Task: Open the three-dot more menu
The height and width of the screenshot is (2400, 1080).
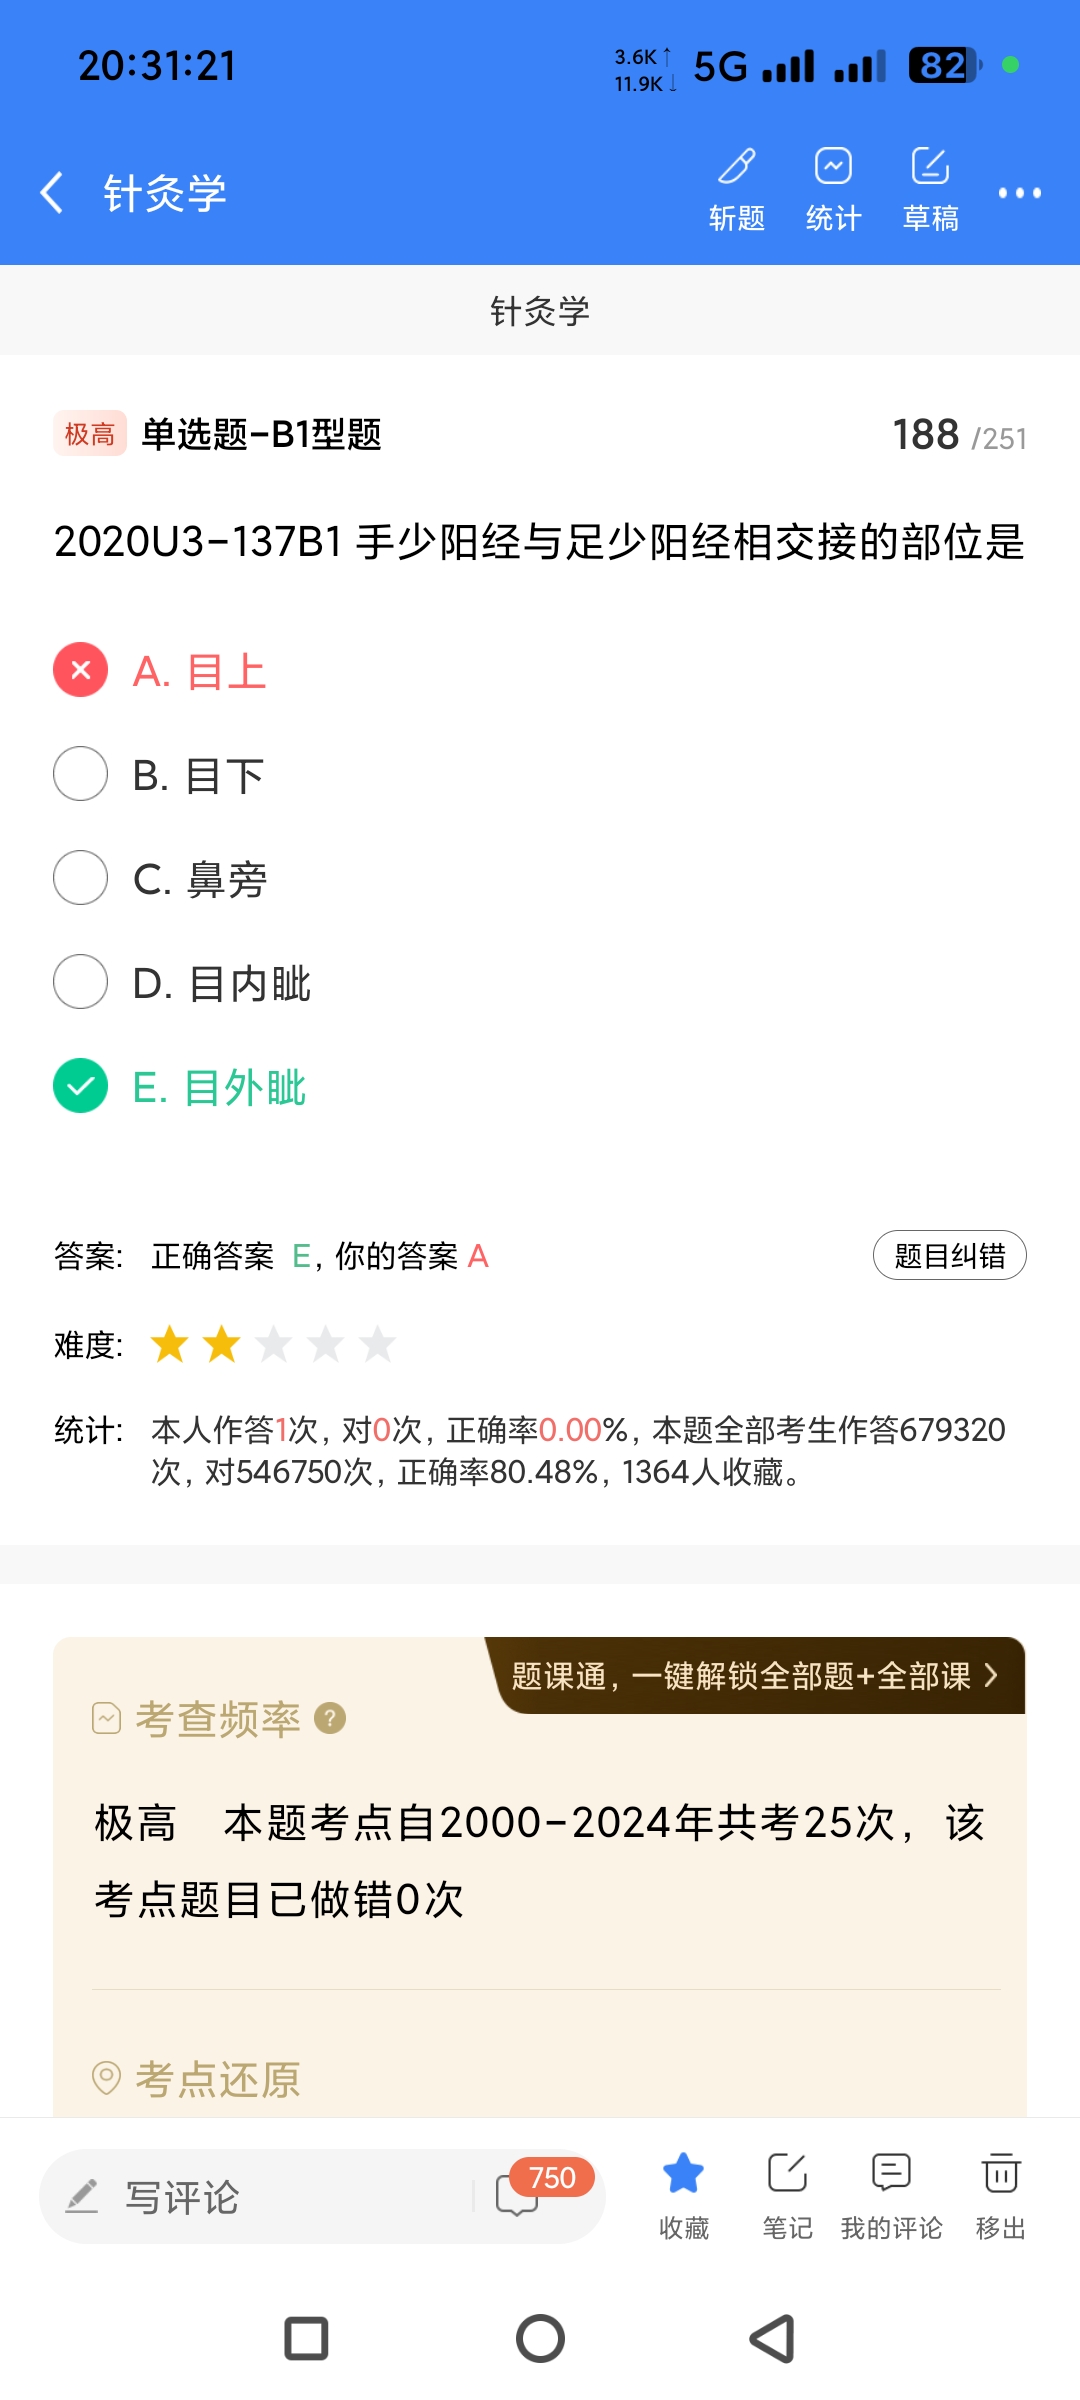Action: click(x=1019, y=193)
